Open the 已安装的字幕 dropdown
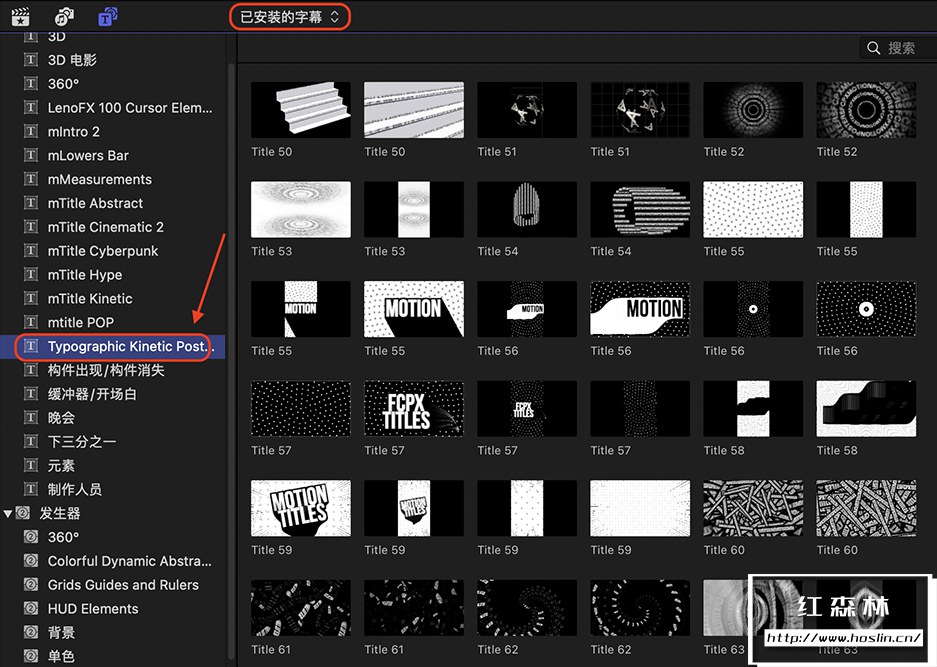This screenshot has width=937, height=667. click(x=290, y=17)
